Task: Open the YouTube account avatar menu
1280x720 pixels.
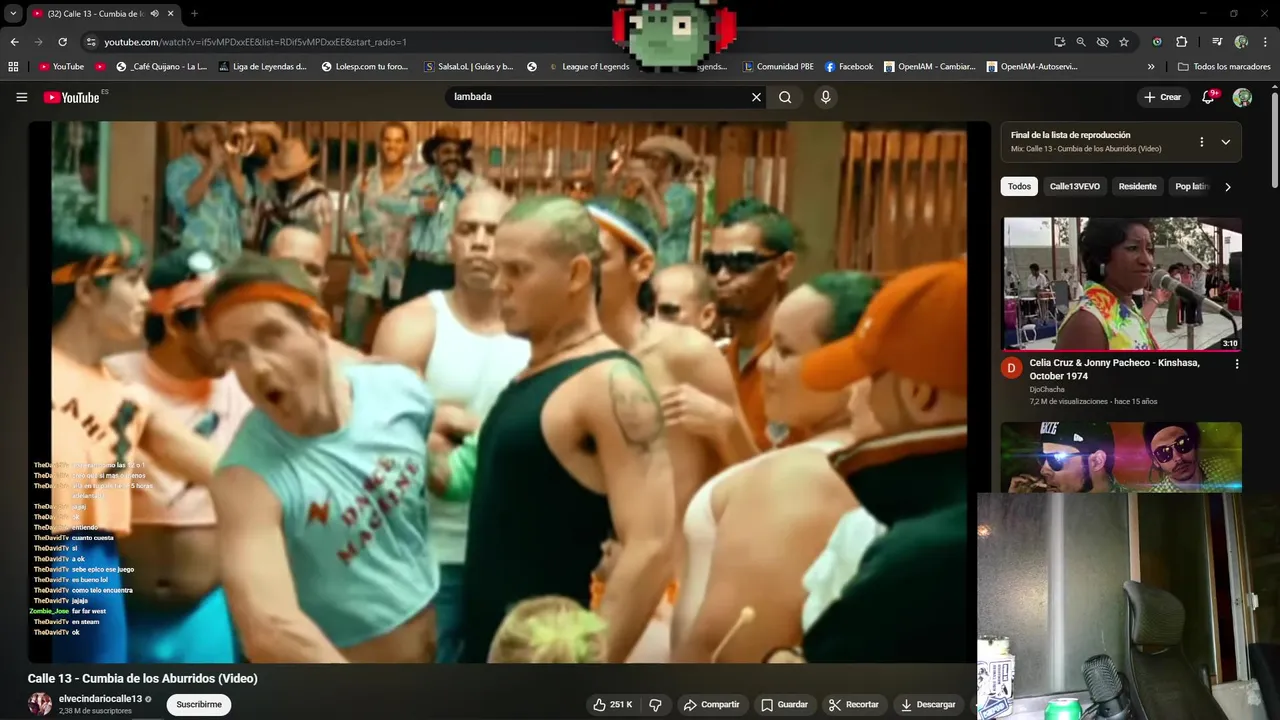Action: 1242,97
